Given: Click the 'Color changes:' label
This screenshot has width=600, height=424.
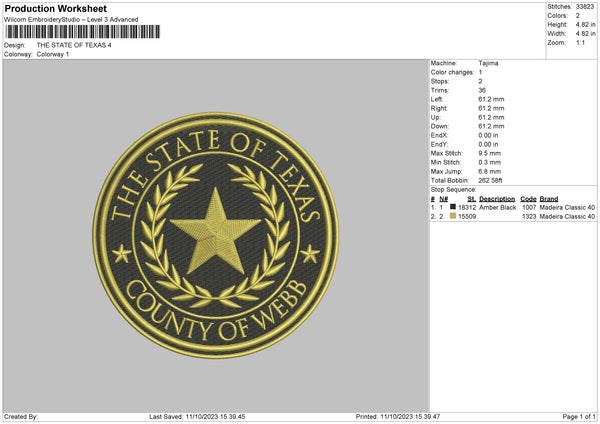Looking at the screenshot, I should (452, 72).
